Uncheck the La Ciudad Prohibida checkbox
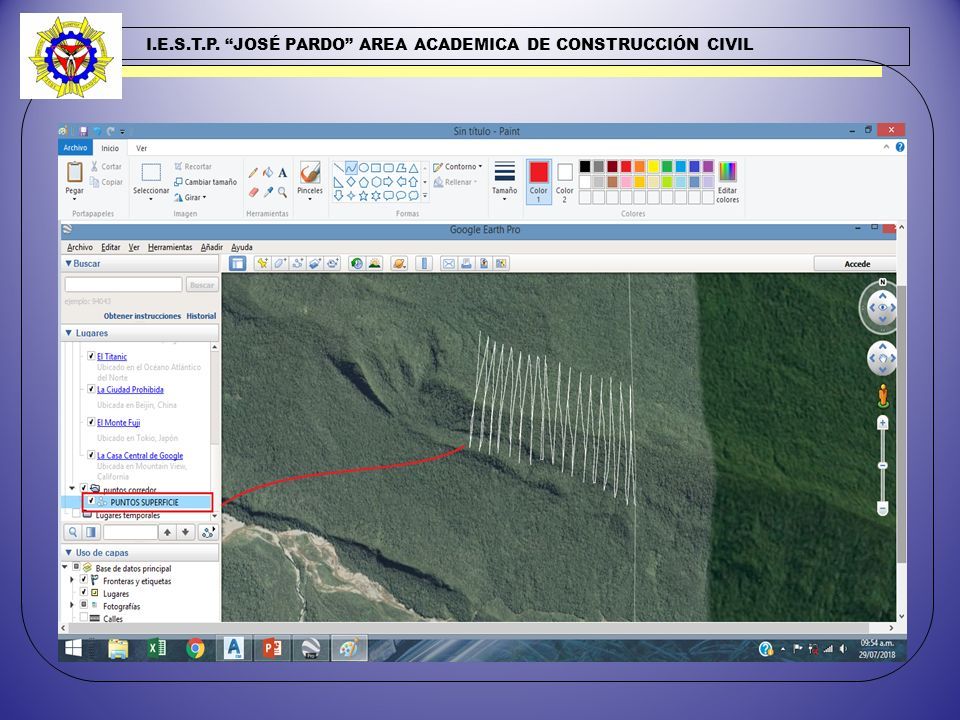This screenshot has height=720, width=960. [x=91, y=389]
